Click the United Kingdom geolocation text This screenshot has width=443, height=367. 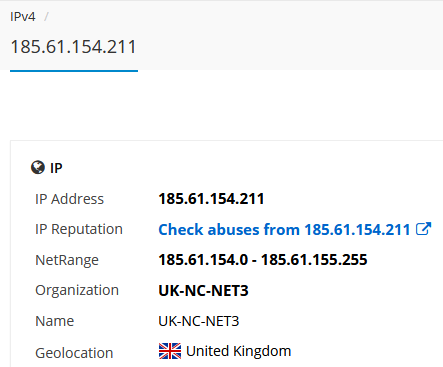click(239, 351)
